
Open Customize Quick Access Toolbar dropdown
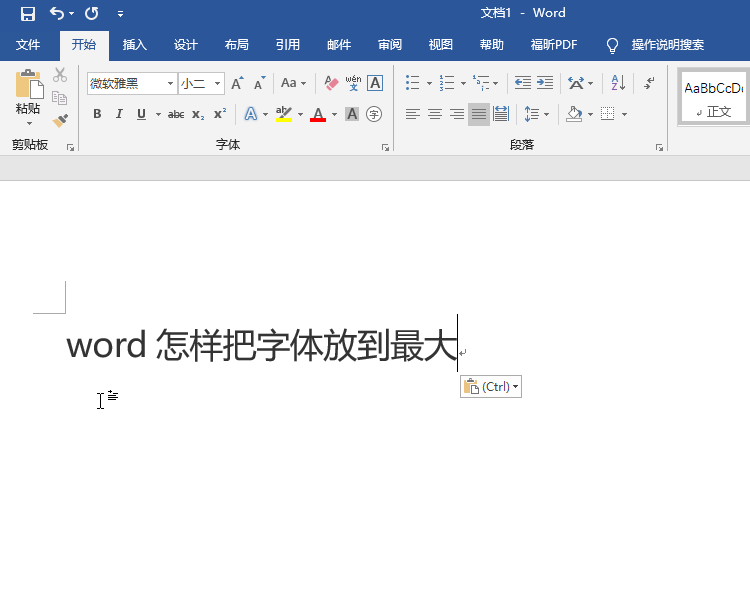(x=121, y=14)
